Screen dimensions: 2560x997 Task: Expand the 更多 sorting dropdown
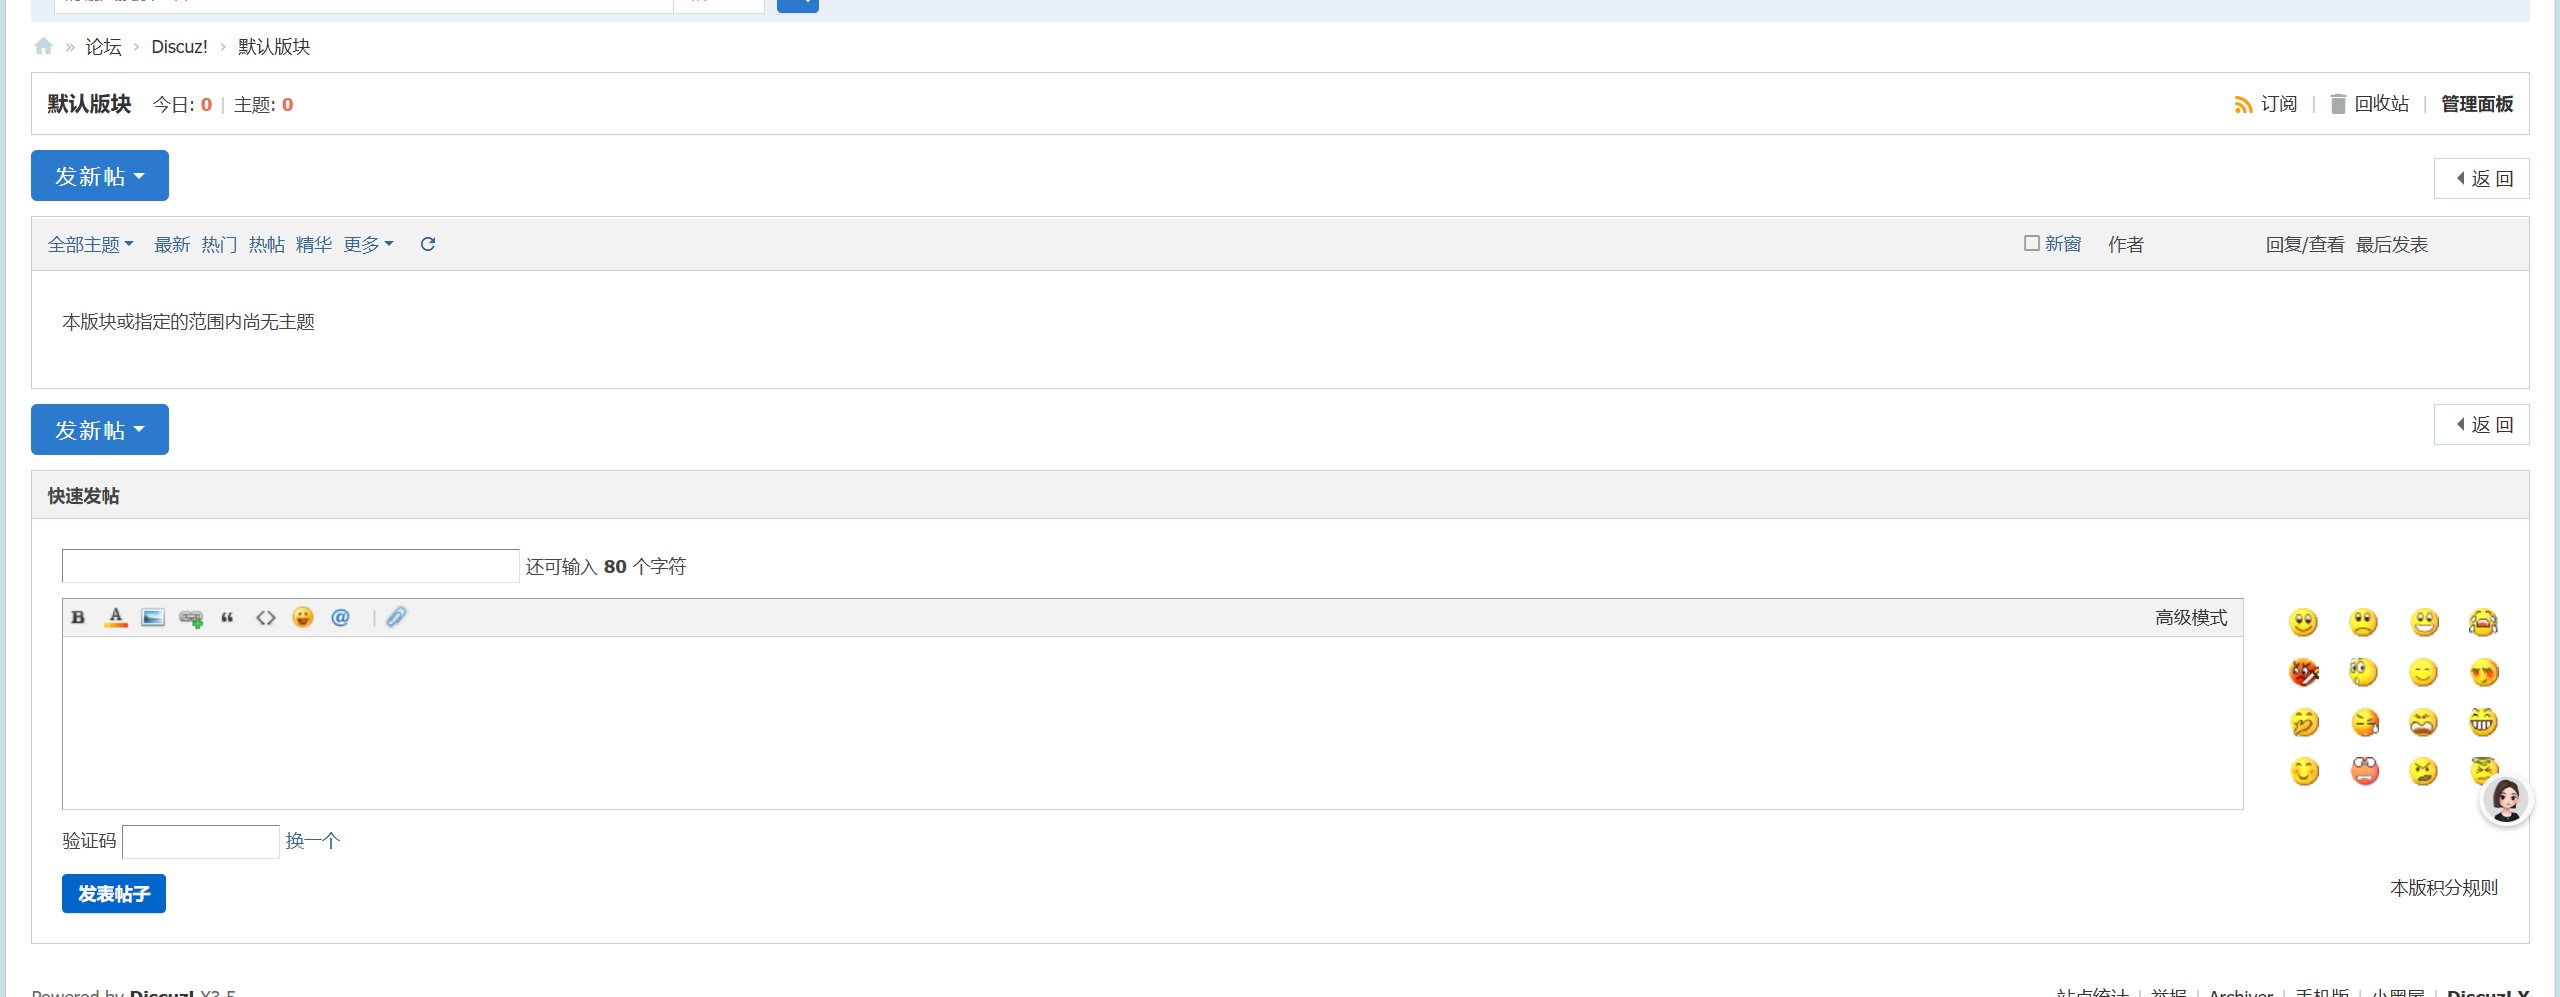[x=368, y=245]
